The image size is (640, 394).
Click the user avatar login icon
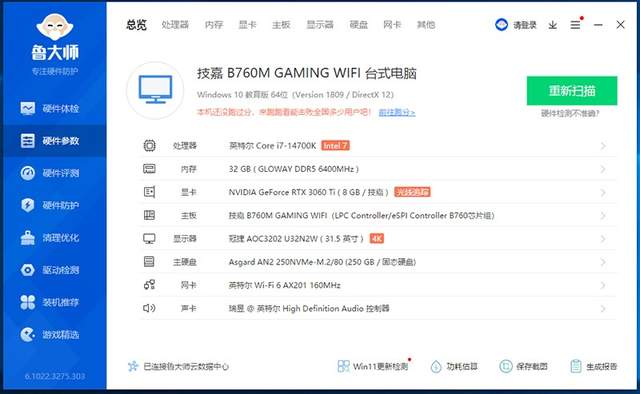(x=501, y=25)
